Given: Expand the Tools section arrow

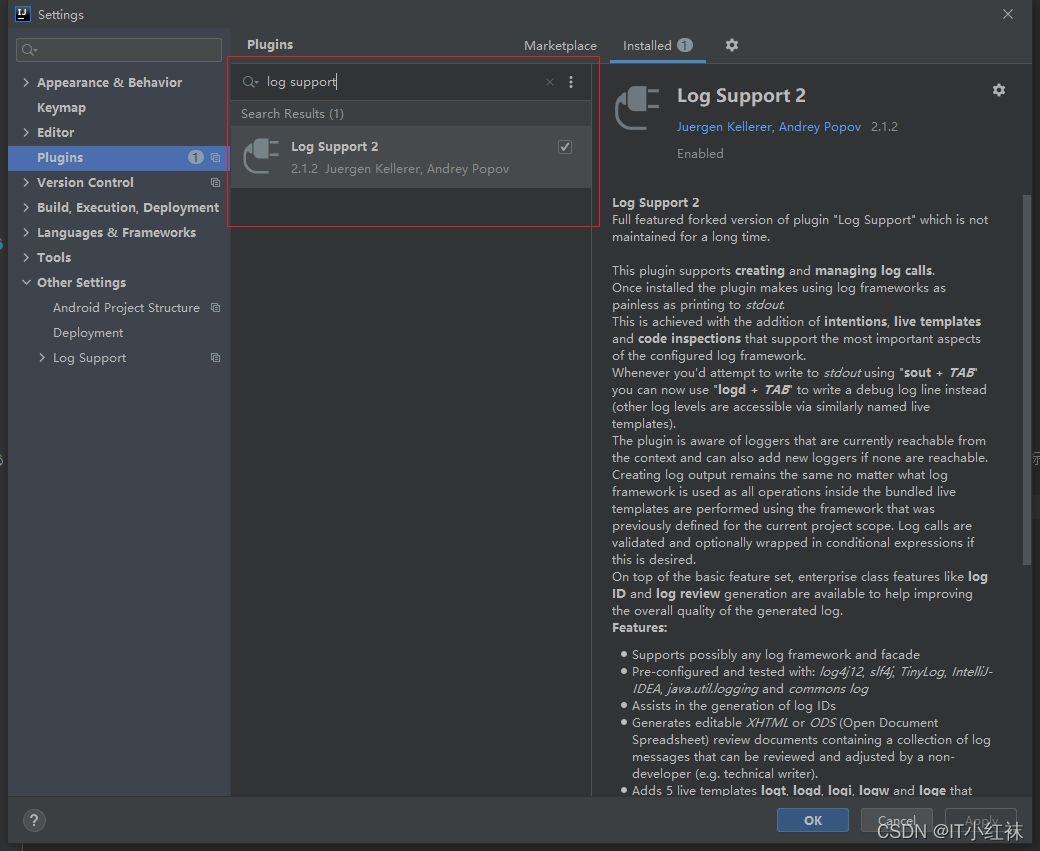Looking at the screenshot, I should pos(26,257).
